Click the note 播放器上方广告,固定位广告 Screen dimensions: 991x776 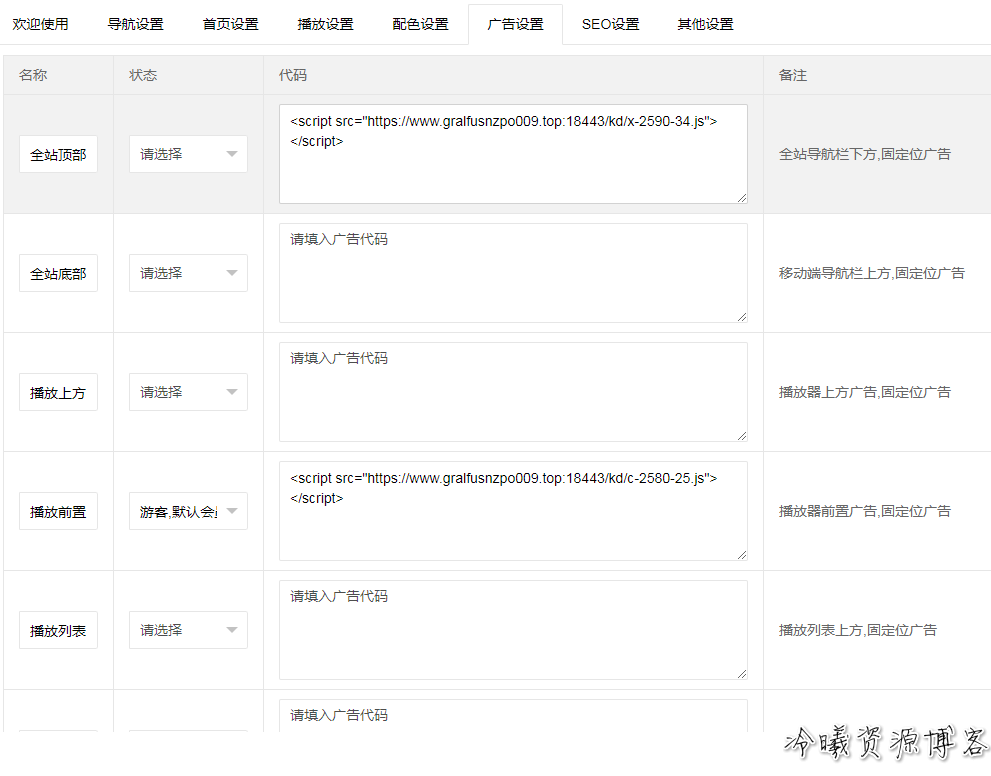point(865,392)
